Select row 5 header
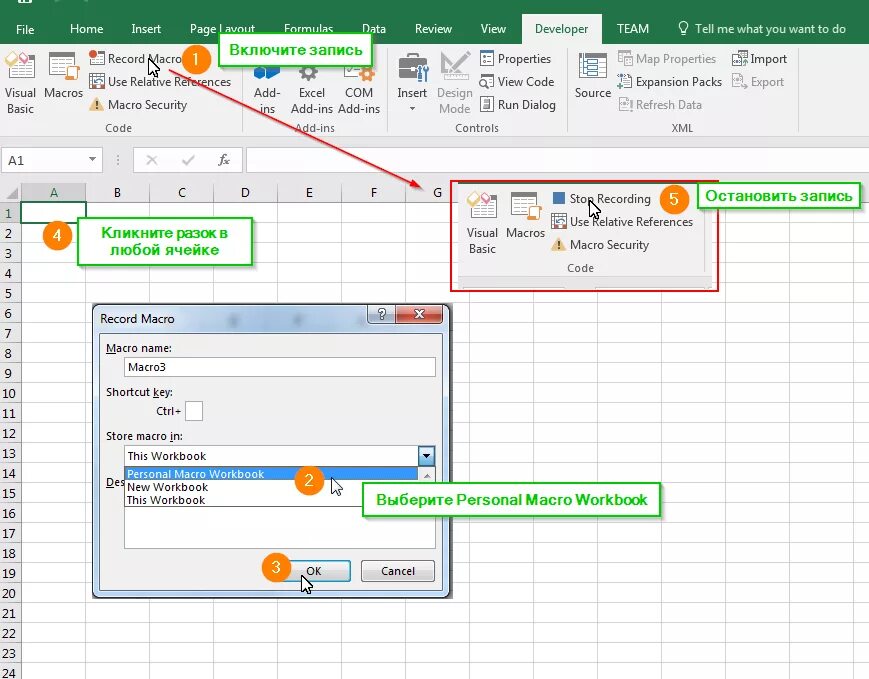This screenshot has width=869, height=679. click(8, 293)
